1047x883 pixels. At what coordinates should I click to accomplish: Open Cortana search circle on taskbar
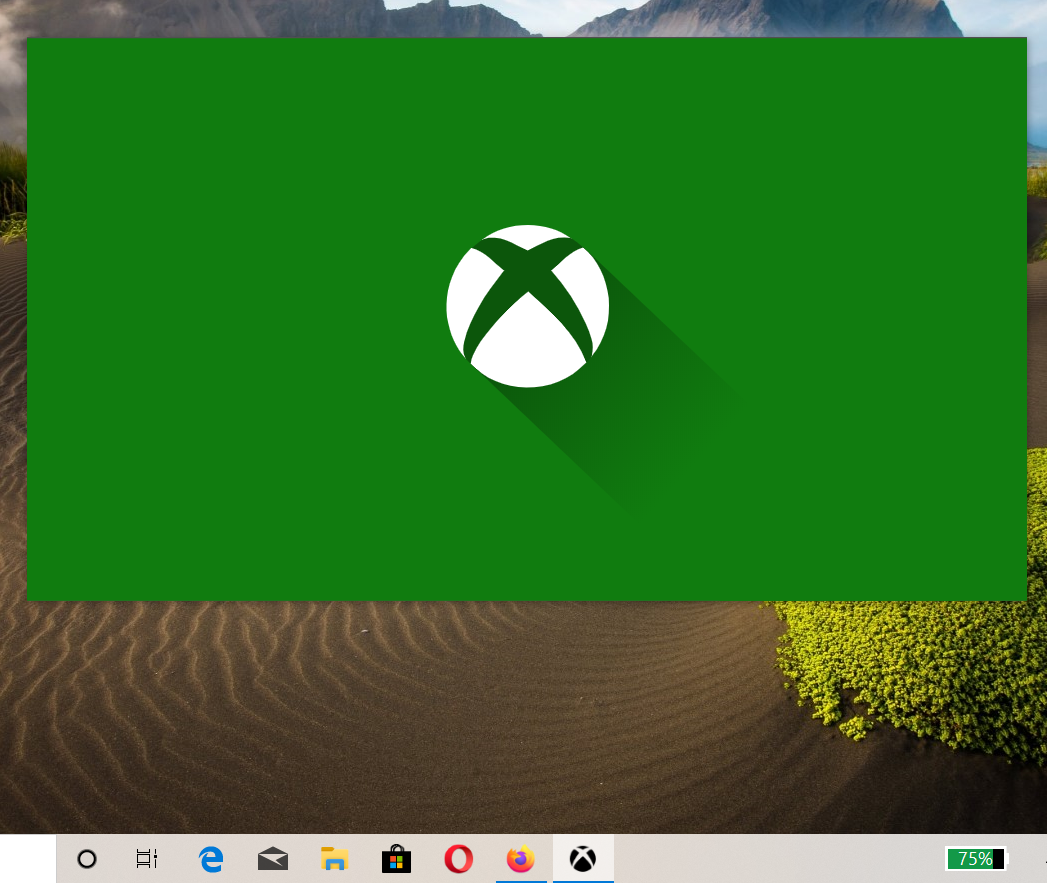point(87,859)
